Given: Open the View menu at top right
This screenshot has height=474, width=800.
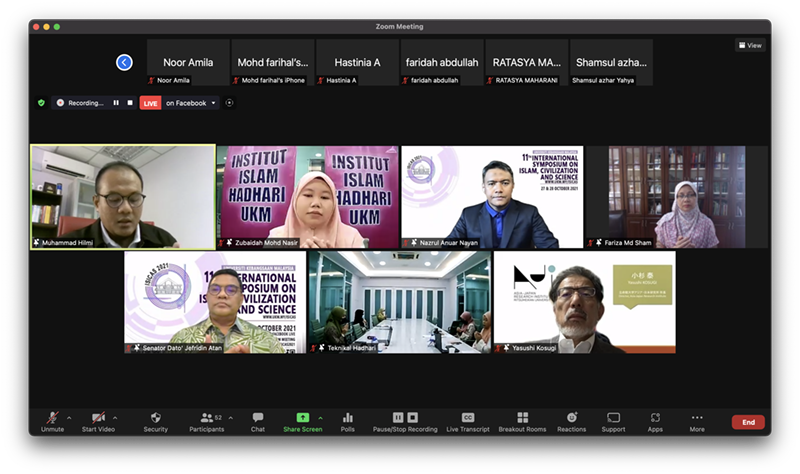Looking at the screenshot, I should 750,45.
